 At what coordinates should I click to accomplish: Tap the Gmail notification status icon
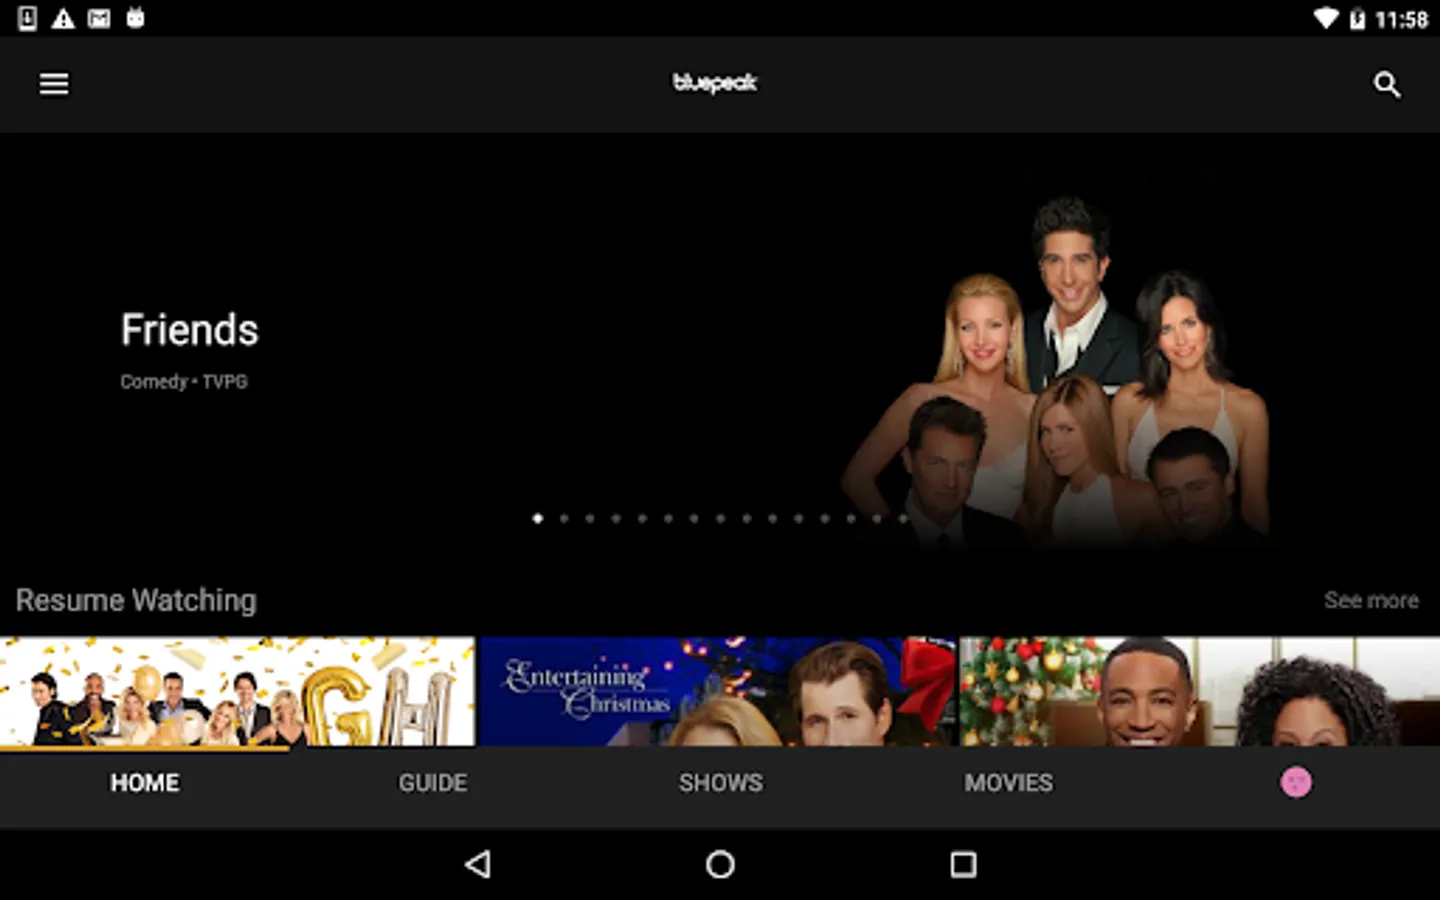[99, 18]
